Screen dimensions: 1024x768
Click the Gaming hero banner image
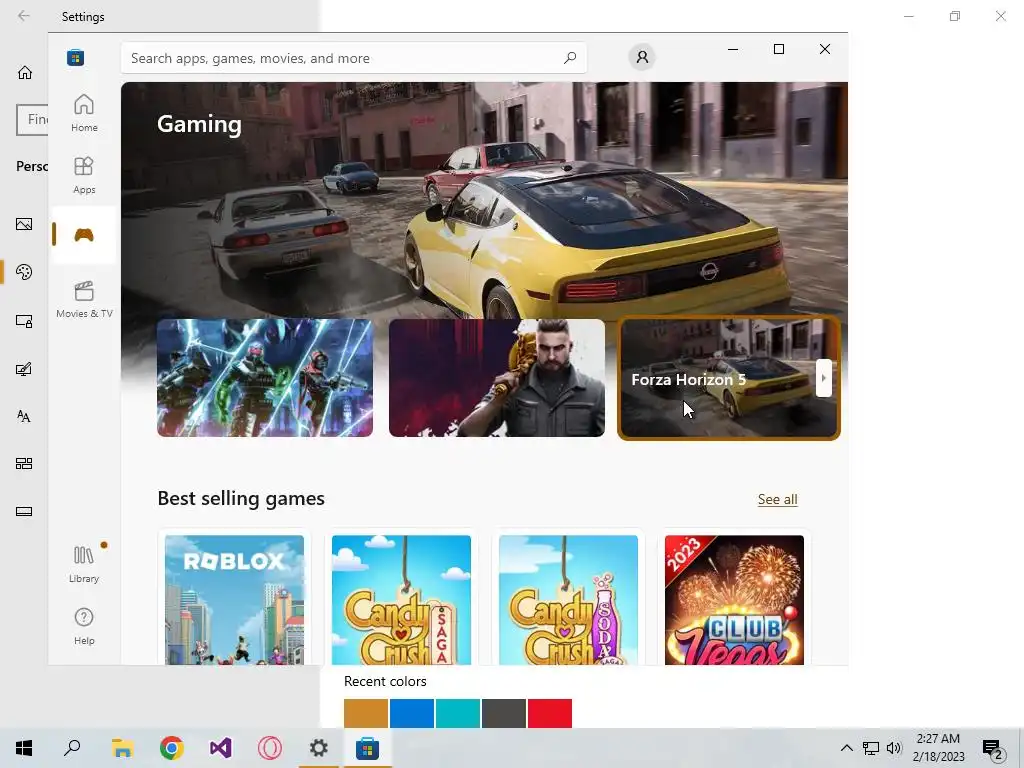484,199
